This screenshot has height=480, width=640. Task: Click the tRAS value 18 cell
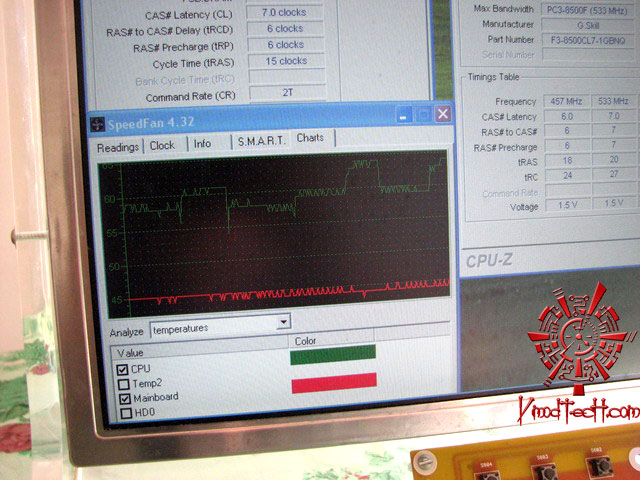567,160
